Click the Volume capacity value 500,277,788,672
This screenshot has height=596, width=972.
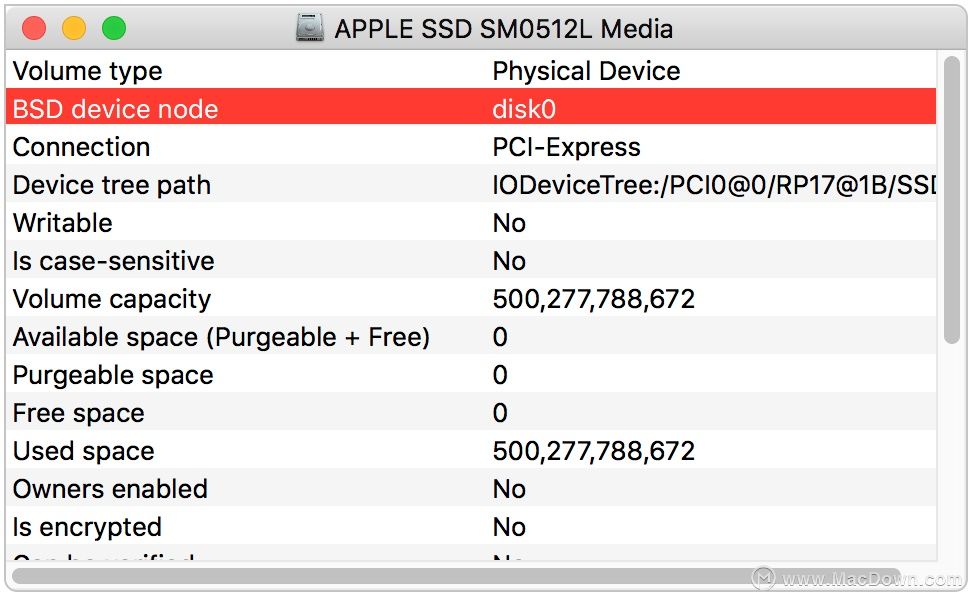(593, 300)
